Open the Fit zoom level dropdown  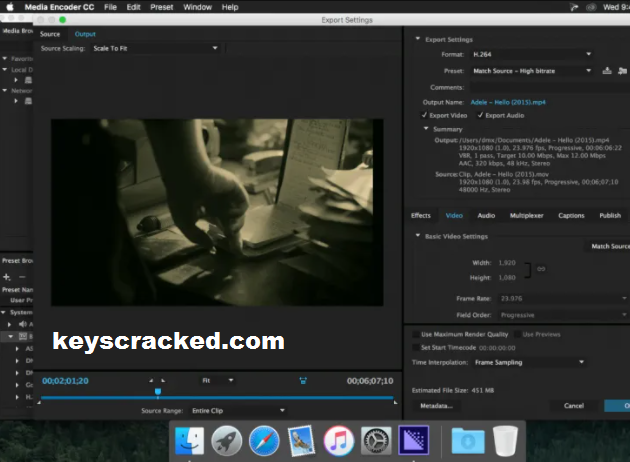tap(217, 380)
